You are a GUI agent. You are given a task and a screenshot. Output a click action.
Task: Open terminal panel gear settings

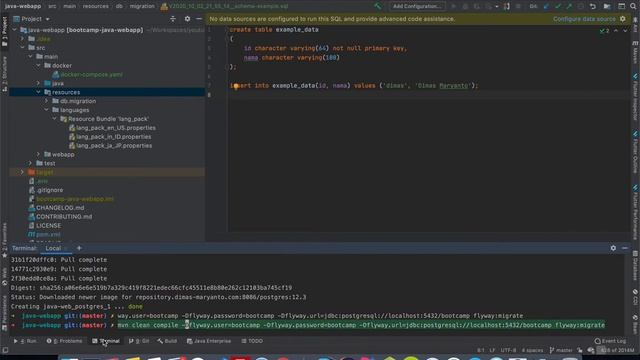click(613, 248)
